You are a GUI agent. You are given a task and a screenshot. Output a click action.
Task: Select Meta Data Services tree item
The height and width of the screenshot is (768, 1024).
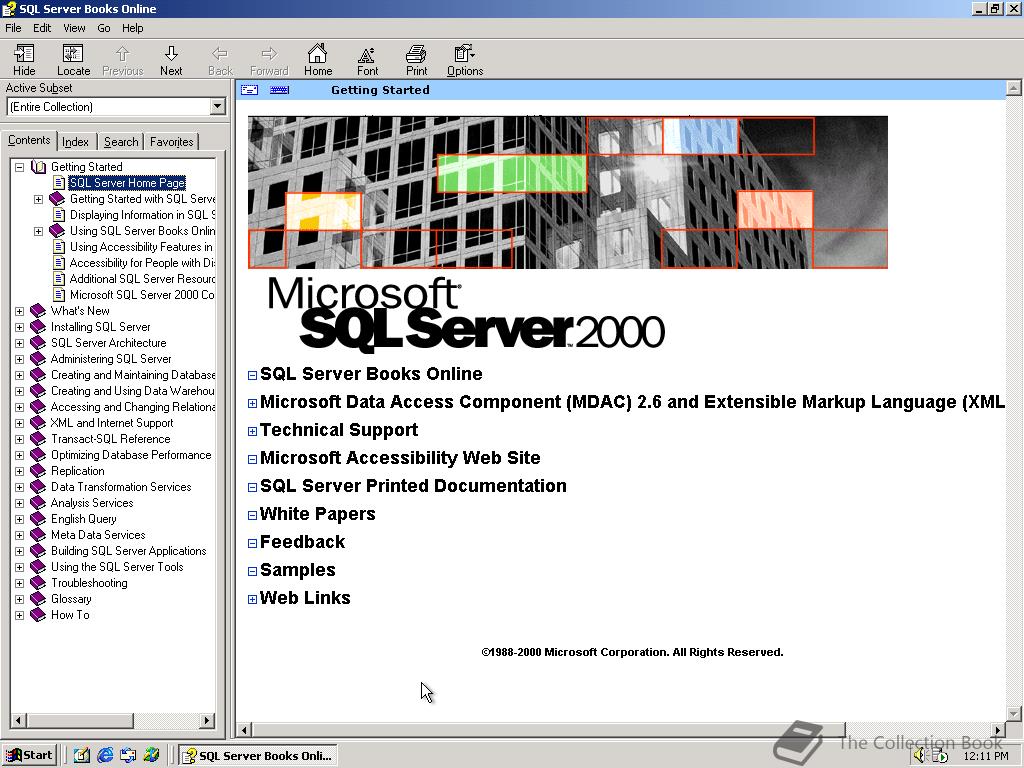tap(98, 535)
